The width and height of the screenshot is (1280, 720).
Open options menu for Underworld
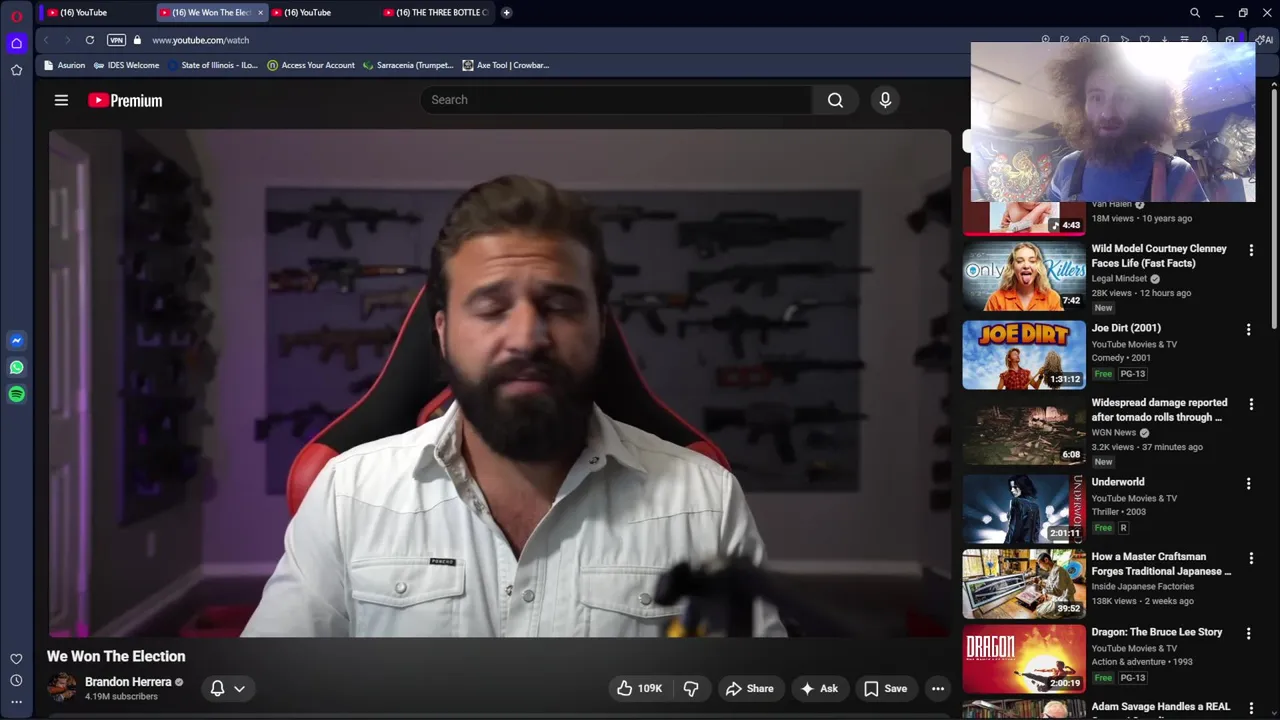[x=1248, y=483]
